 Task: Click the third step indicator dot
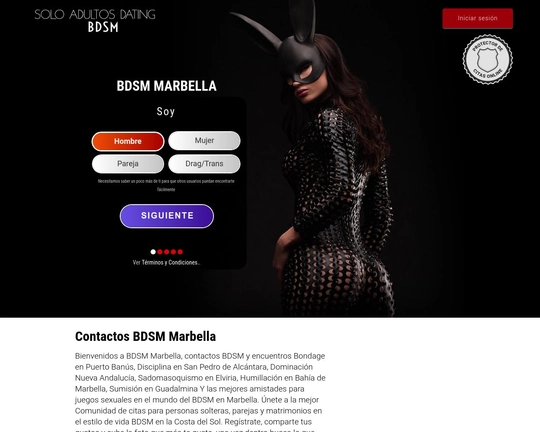pos(167,252)
